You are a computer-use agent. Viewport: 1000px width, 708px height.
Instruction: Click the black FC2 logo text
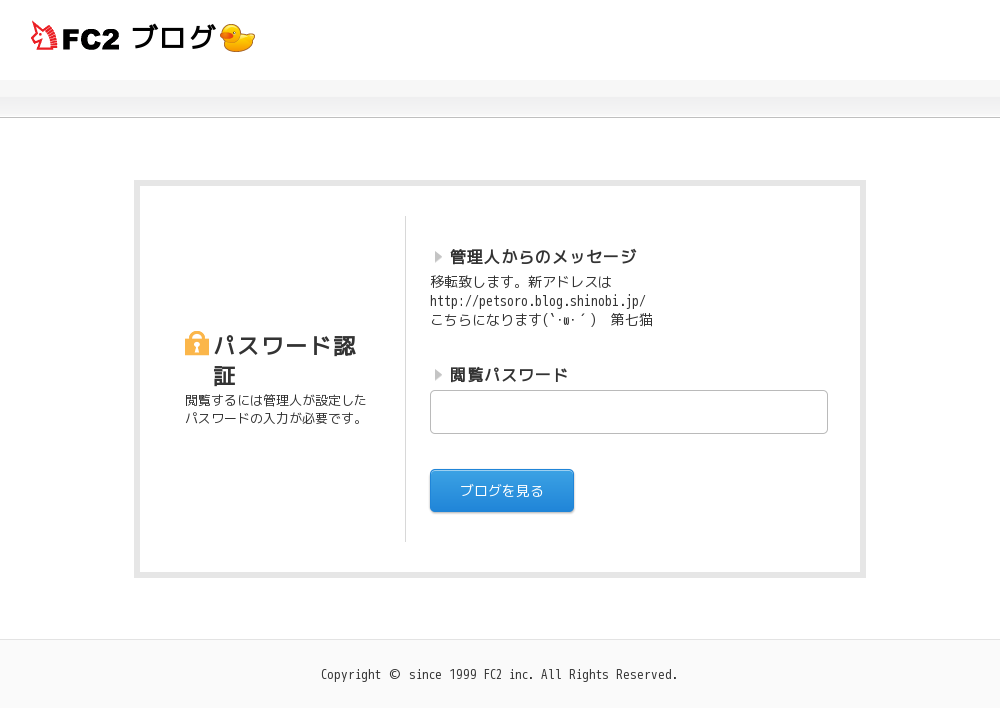pos(90,39)
